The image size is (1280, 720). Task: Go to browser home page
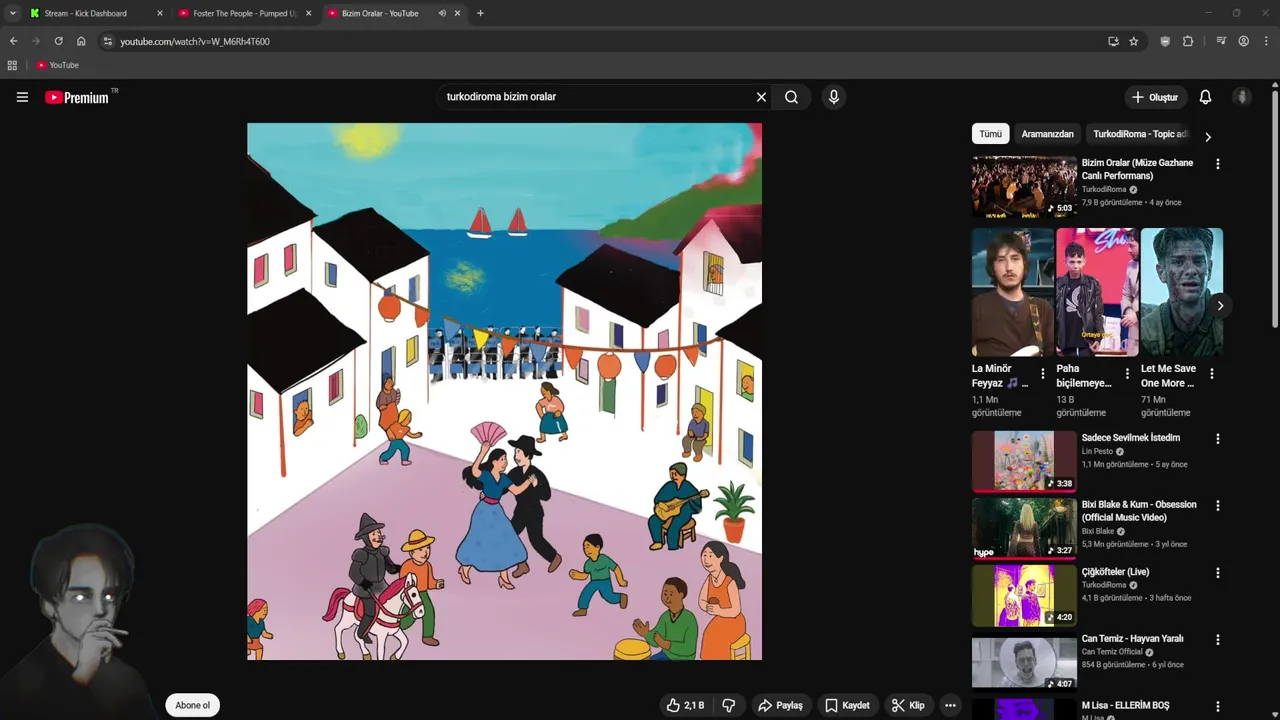(x=81, y=41)
